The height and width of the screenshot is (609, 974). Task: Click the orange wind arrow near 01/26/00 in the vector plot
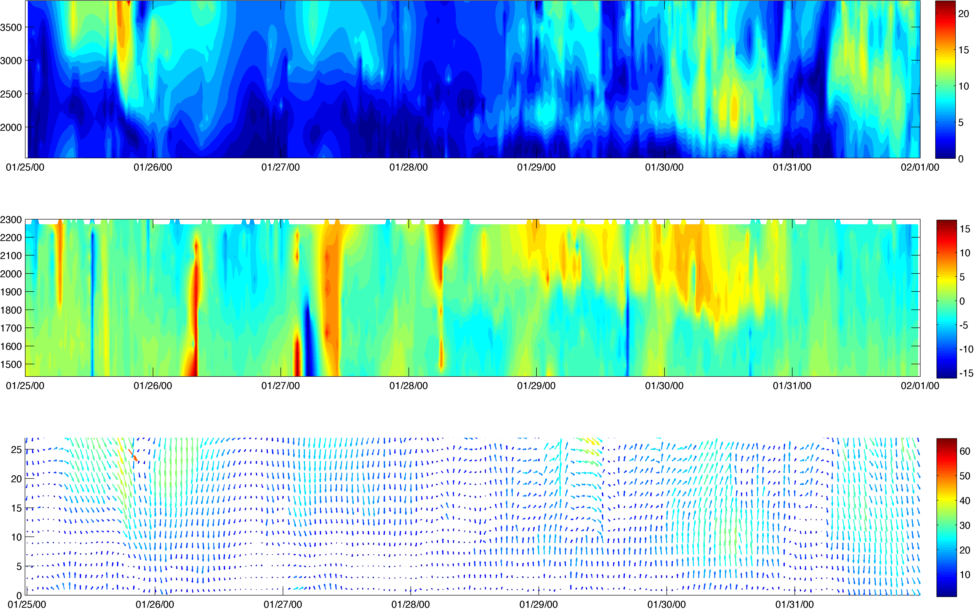133,454
